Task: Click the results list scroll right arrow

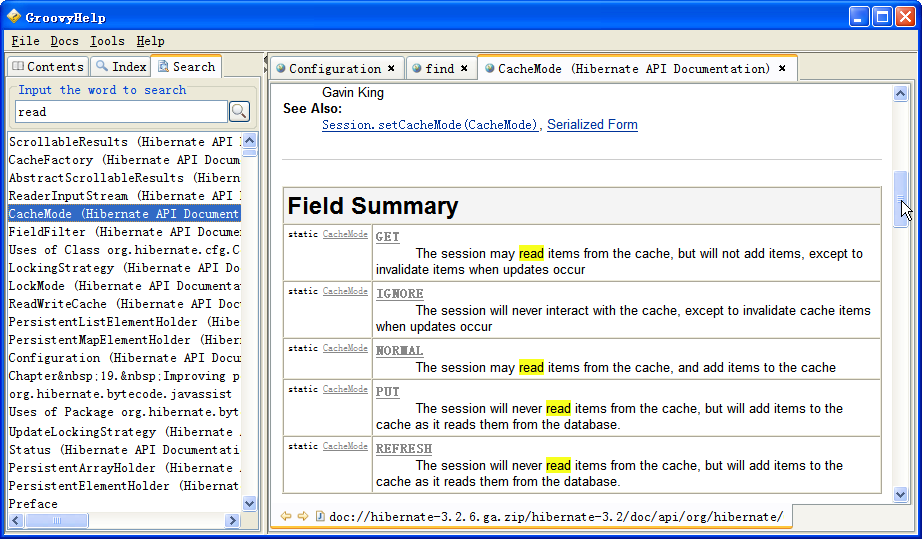Action: pyautogui.click(x=232, y=520)
